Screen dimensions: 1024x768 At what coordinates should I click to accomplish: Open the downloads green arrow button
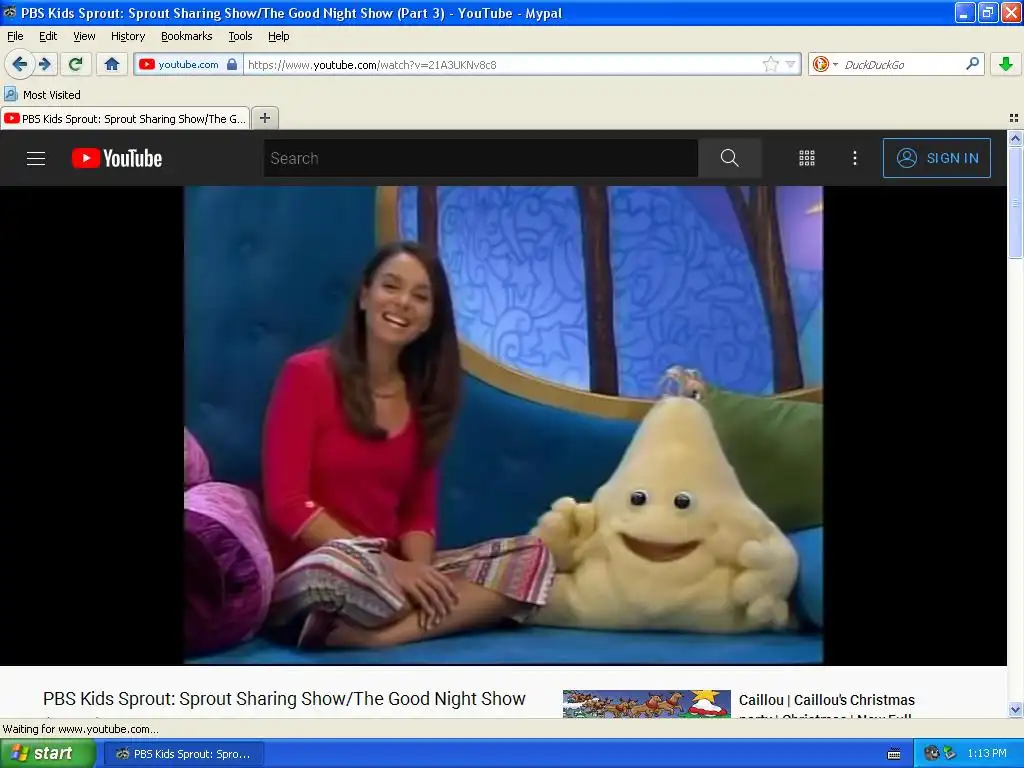pos(1006,64)
